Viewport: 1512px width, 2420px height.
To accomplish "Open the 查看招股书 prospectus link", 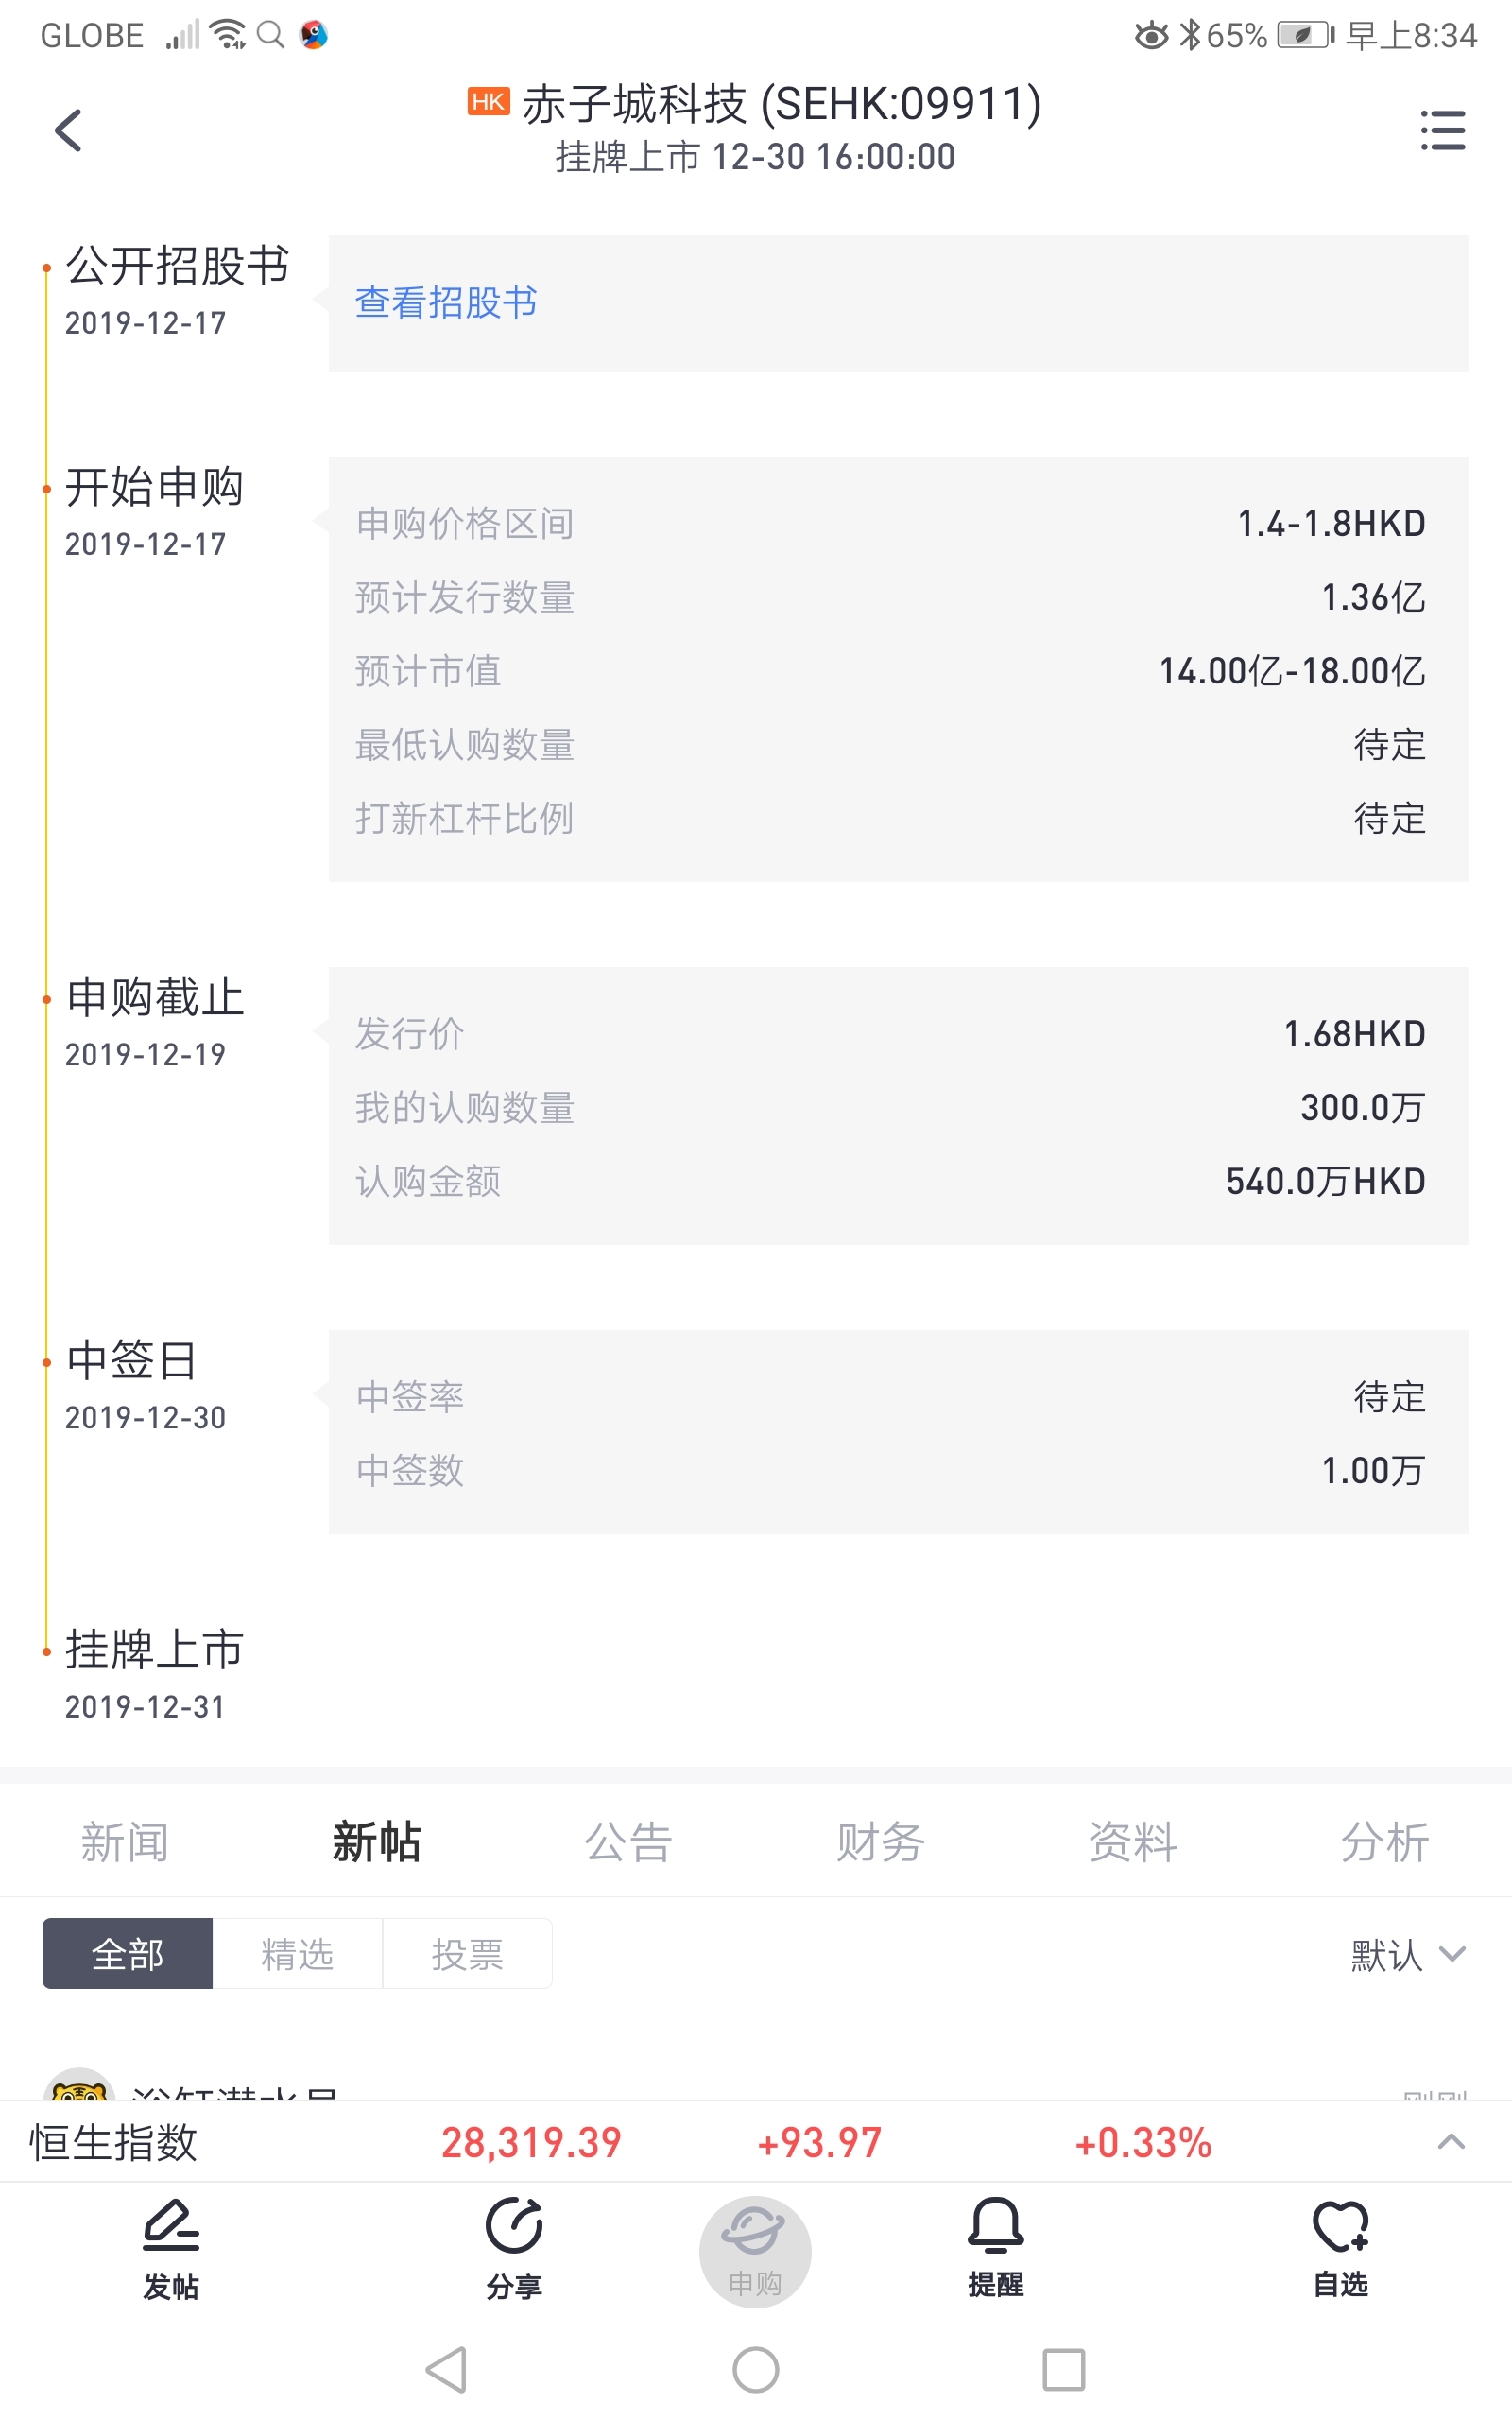I will point(446,302).
